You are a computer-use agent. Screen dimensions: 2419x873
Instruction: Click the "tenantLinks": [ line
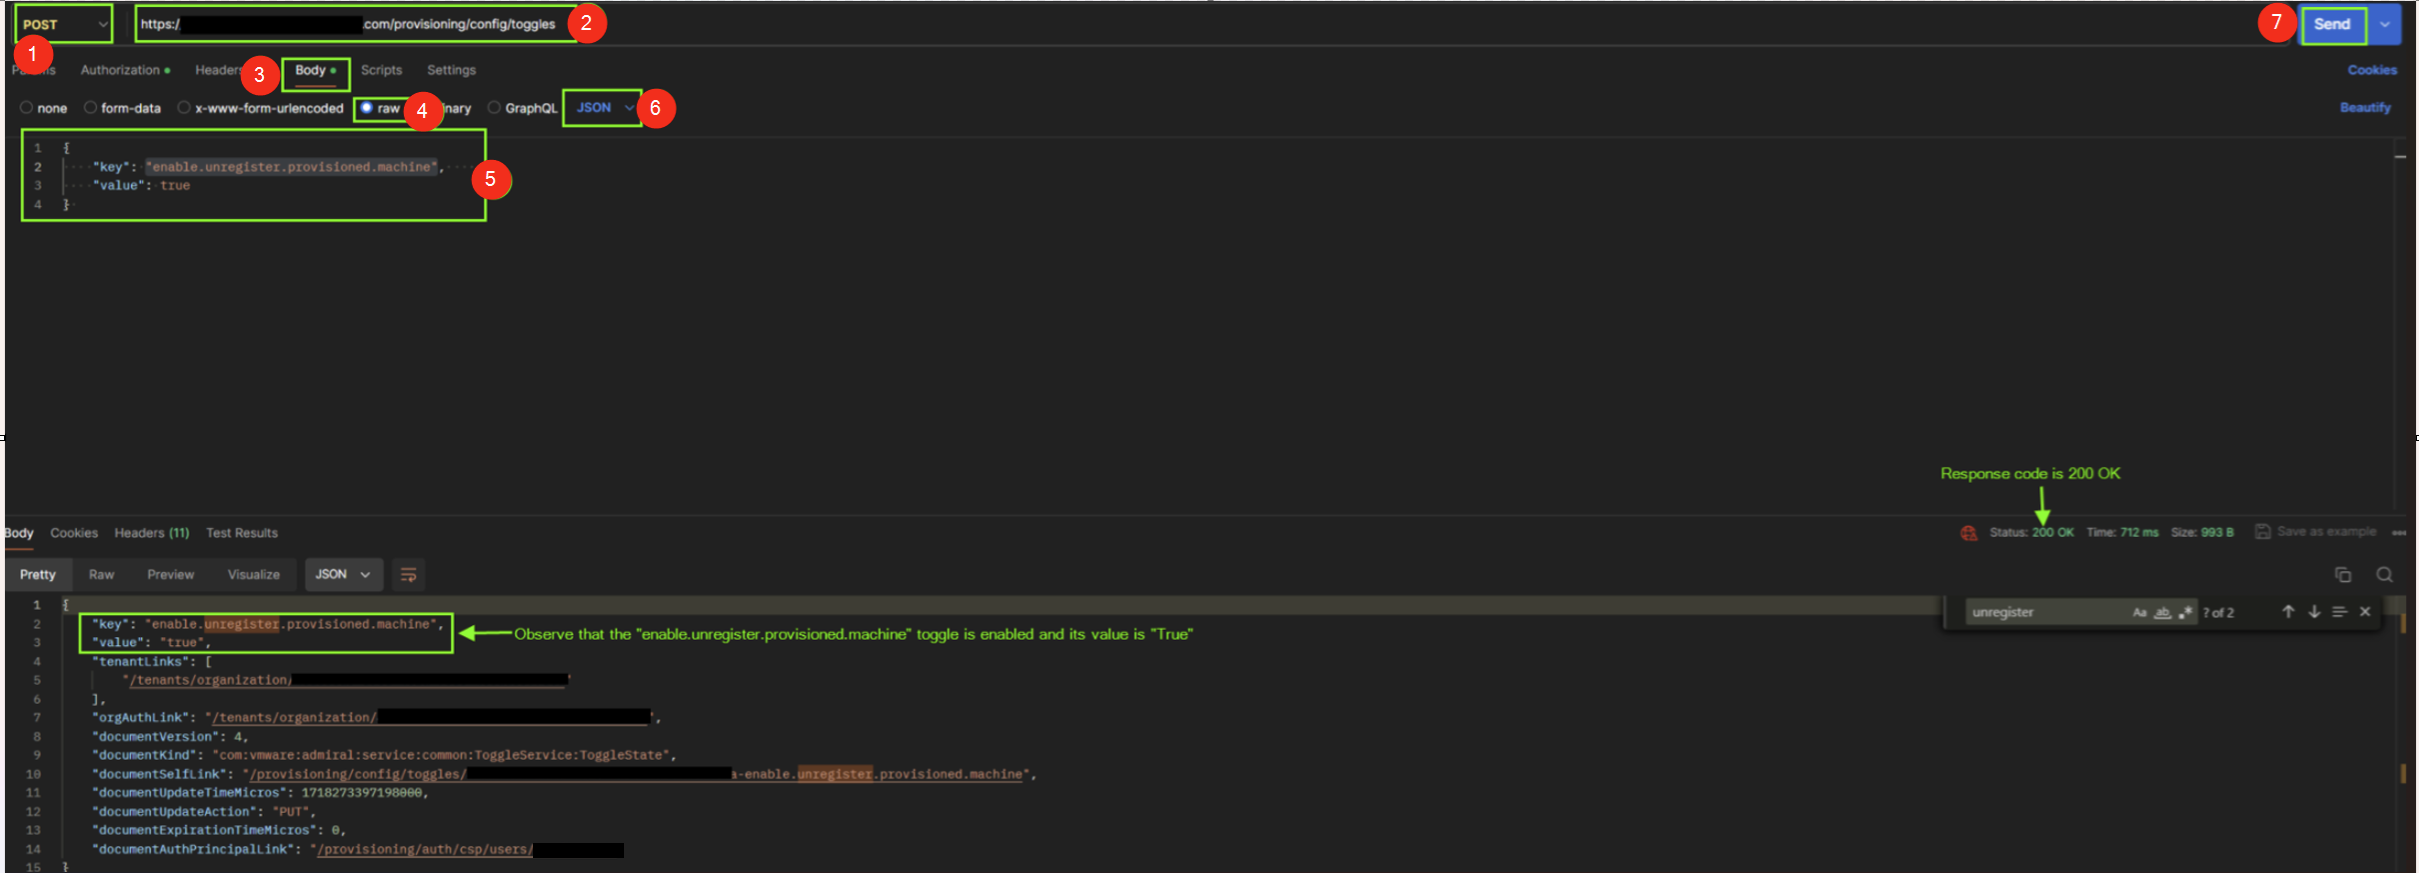click(x=152, y=662)
